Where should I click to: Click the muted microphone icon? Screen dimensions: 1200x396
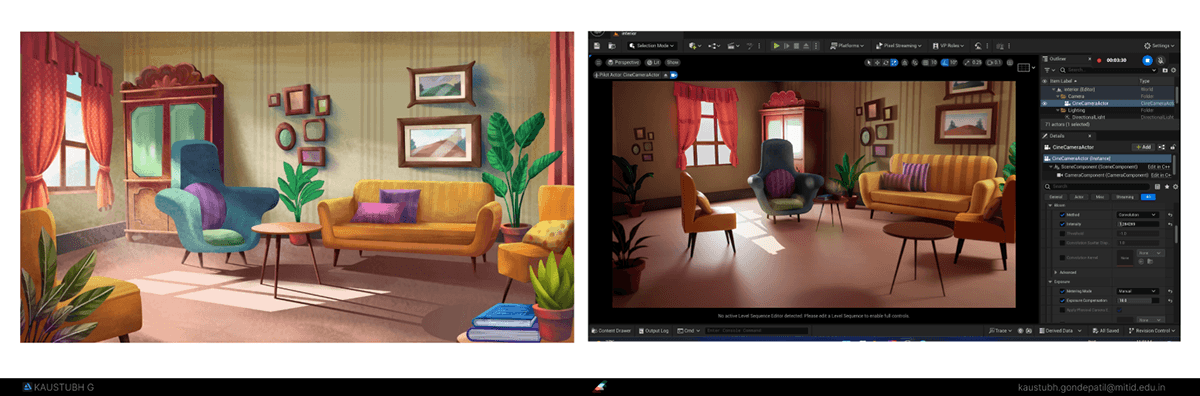[1160, 60]
